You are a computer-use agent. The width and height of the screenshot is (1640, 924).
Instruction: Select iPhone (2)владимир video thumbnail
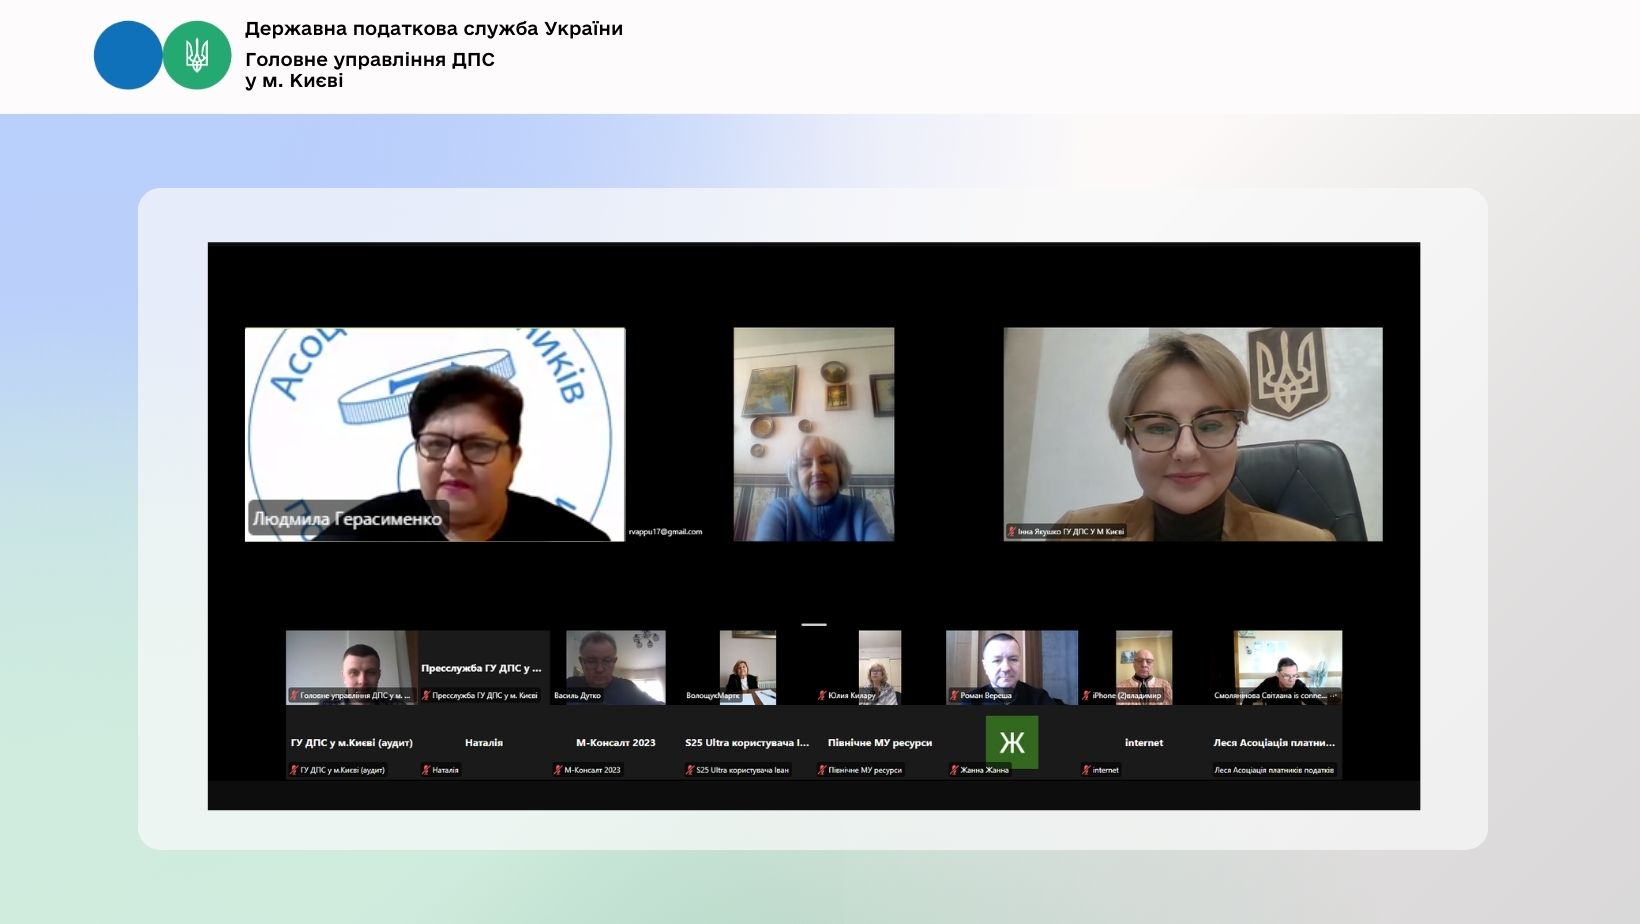(x=1143, y=665)
